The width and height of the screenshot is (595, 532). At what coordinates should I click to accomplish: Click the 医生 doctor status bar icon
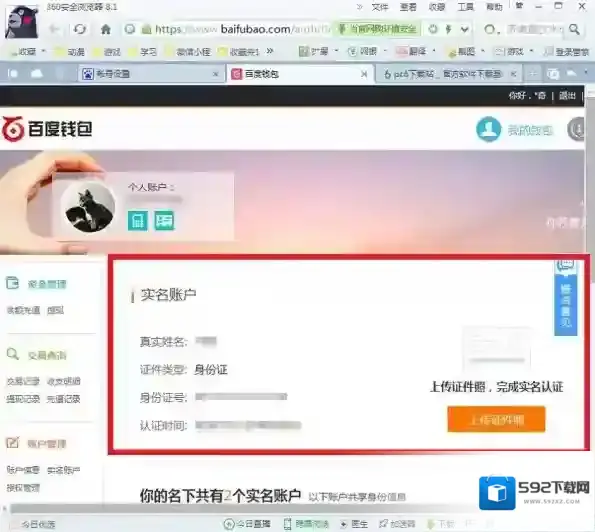pyautogui.click(x=354, y=524)
